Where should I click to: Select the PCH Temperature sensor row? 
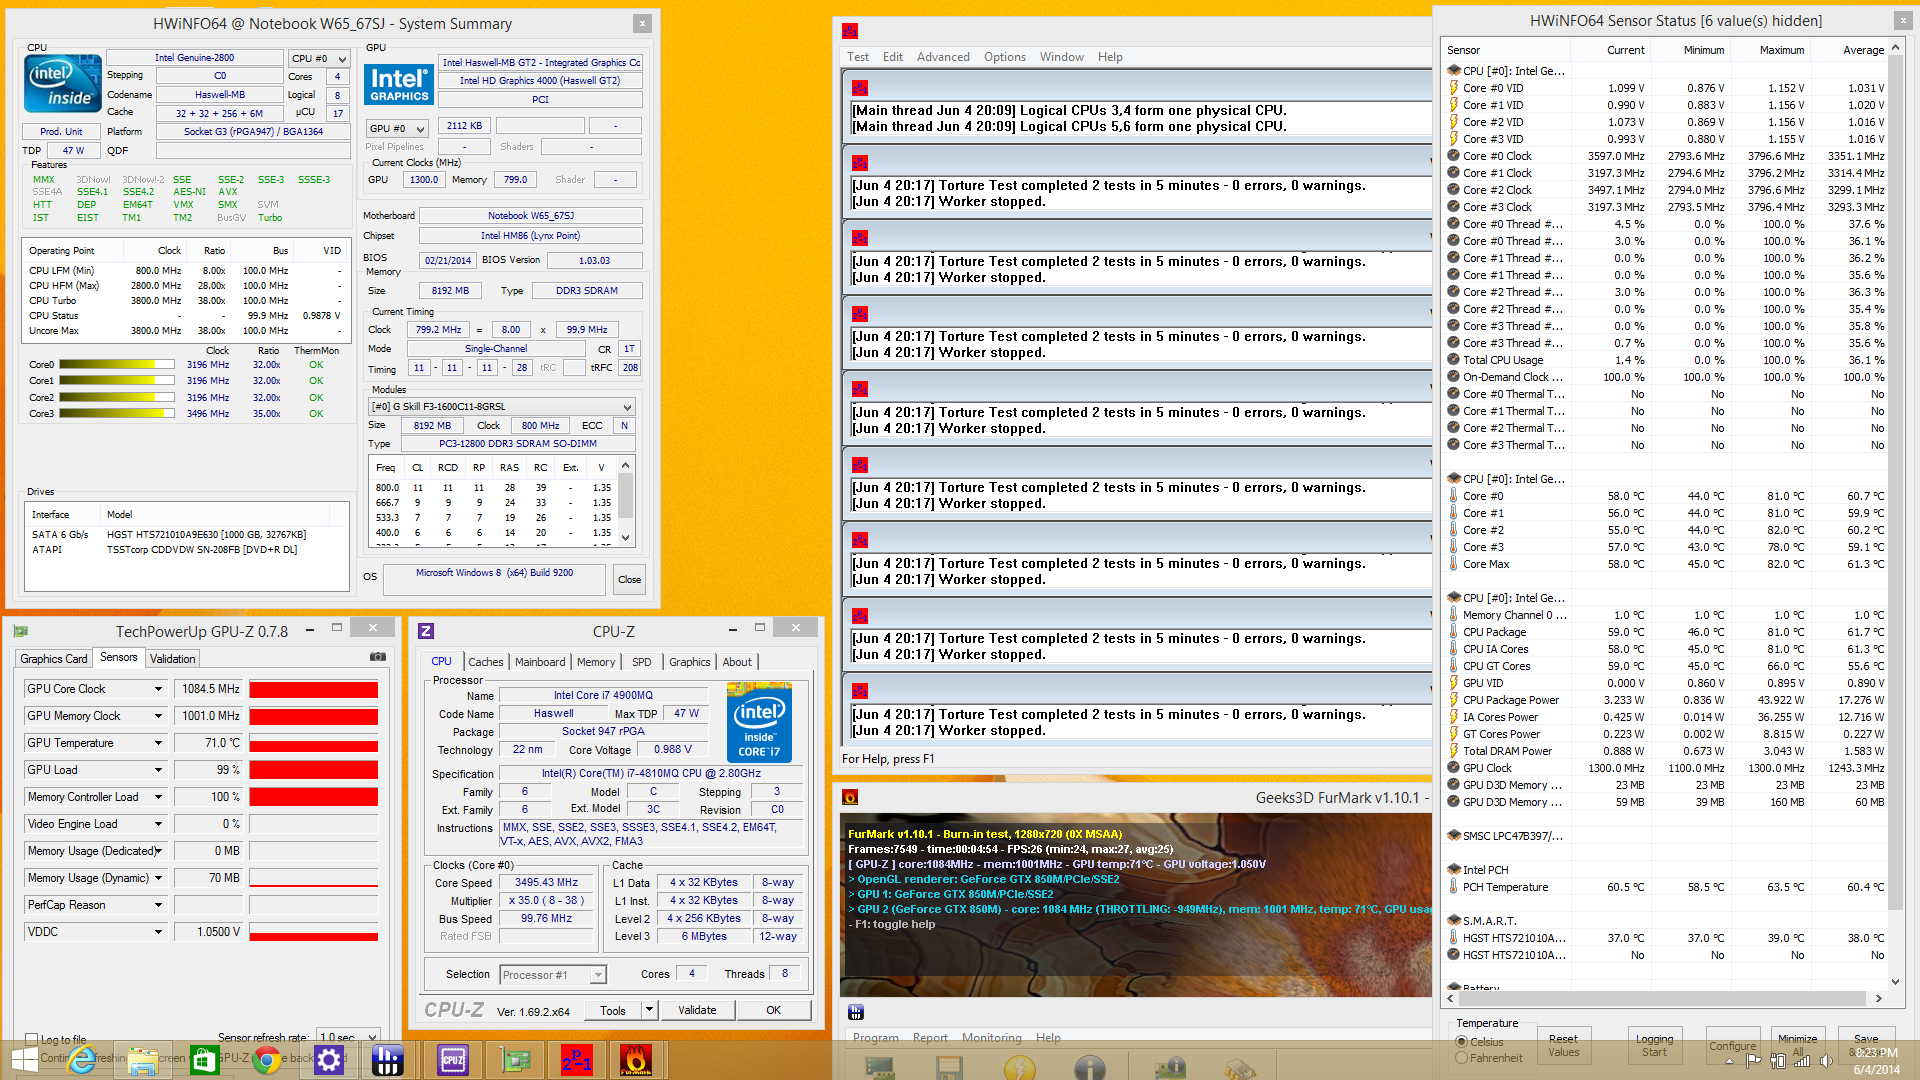click(1665, 887)
